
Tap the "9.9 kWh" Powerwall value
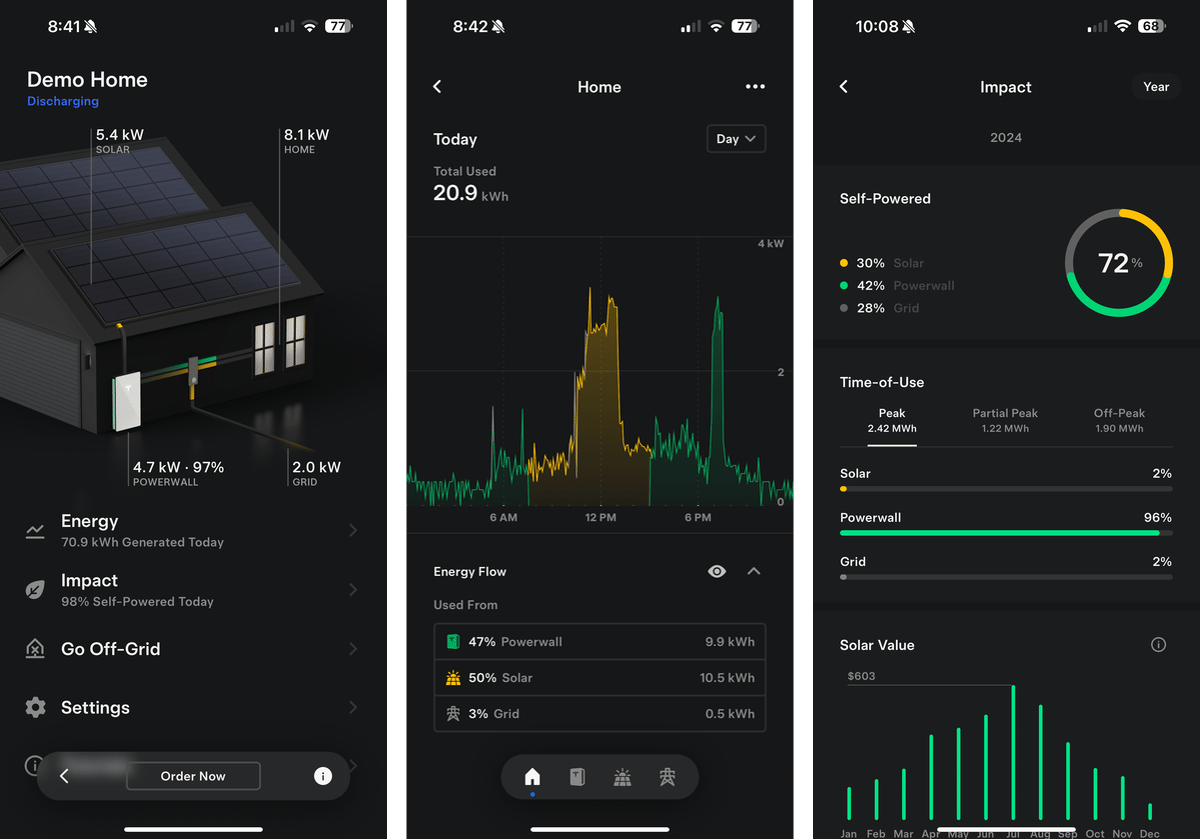point(729,642)
